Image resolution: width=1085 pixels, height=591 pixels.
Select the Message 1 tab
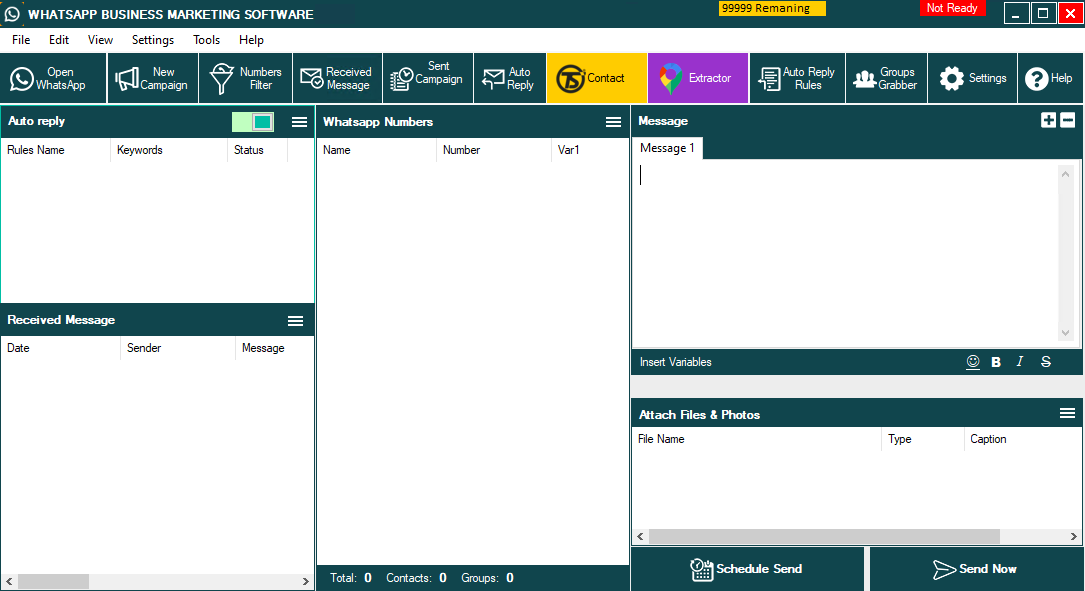[667, 148]
